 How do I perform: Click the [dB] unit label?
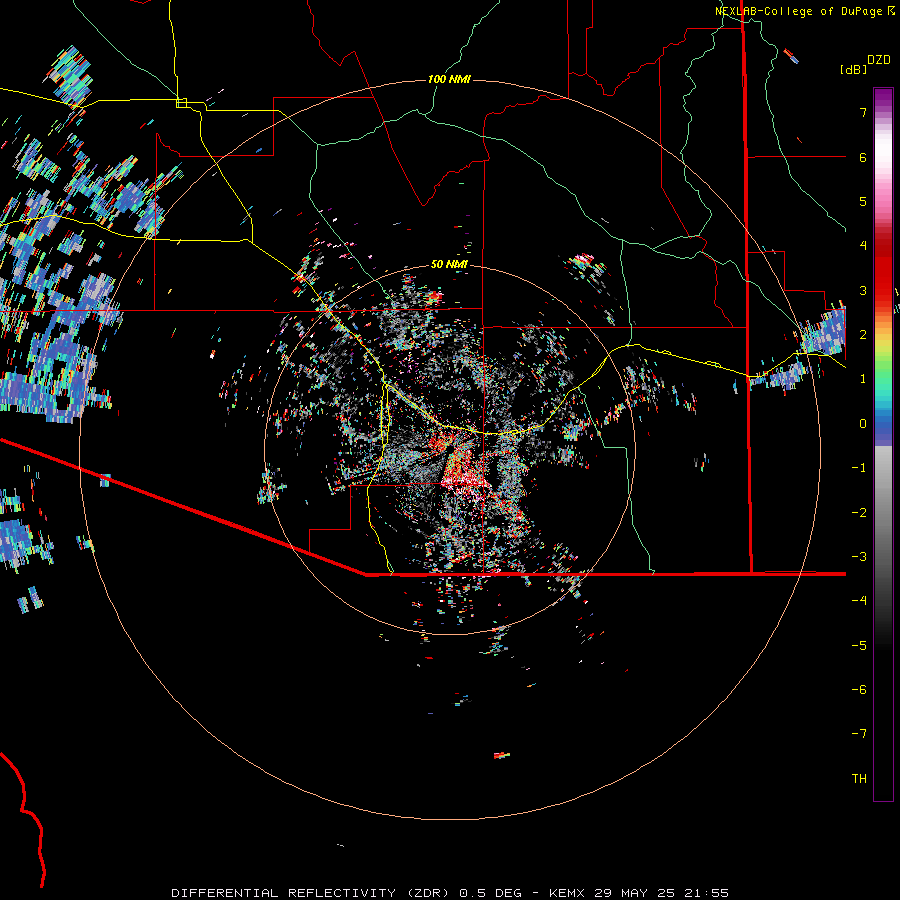point(853,69)
